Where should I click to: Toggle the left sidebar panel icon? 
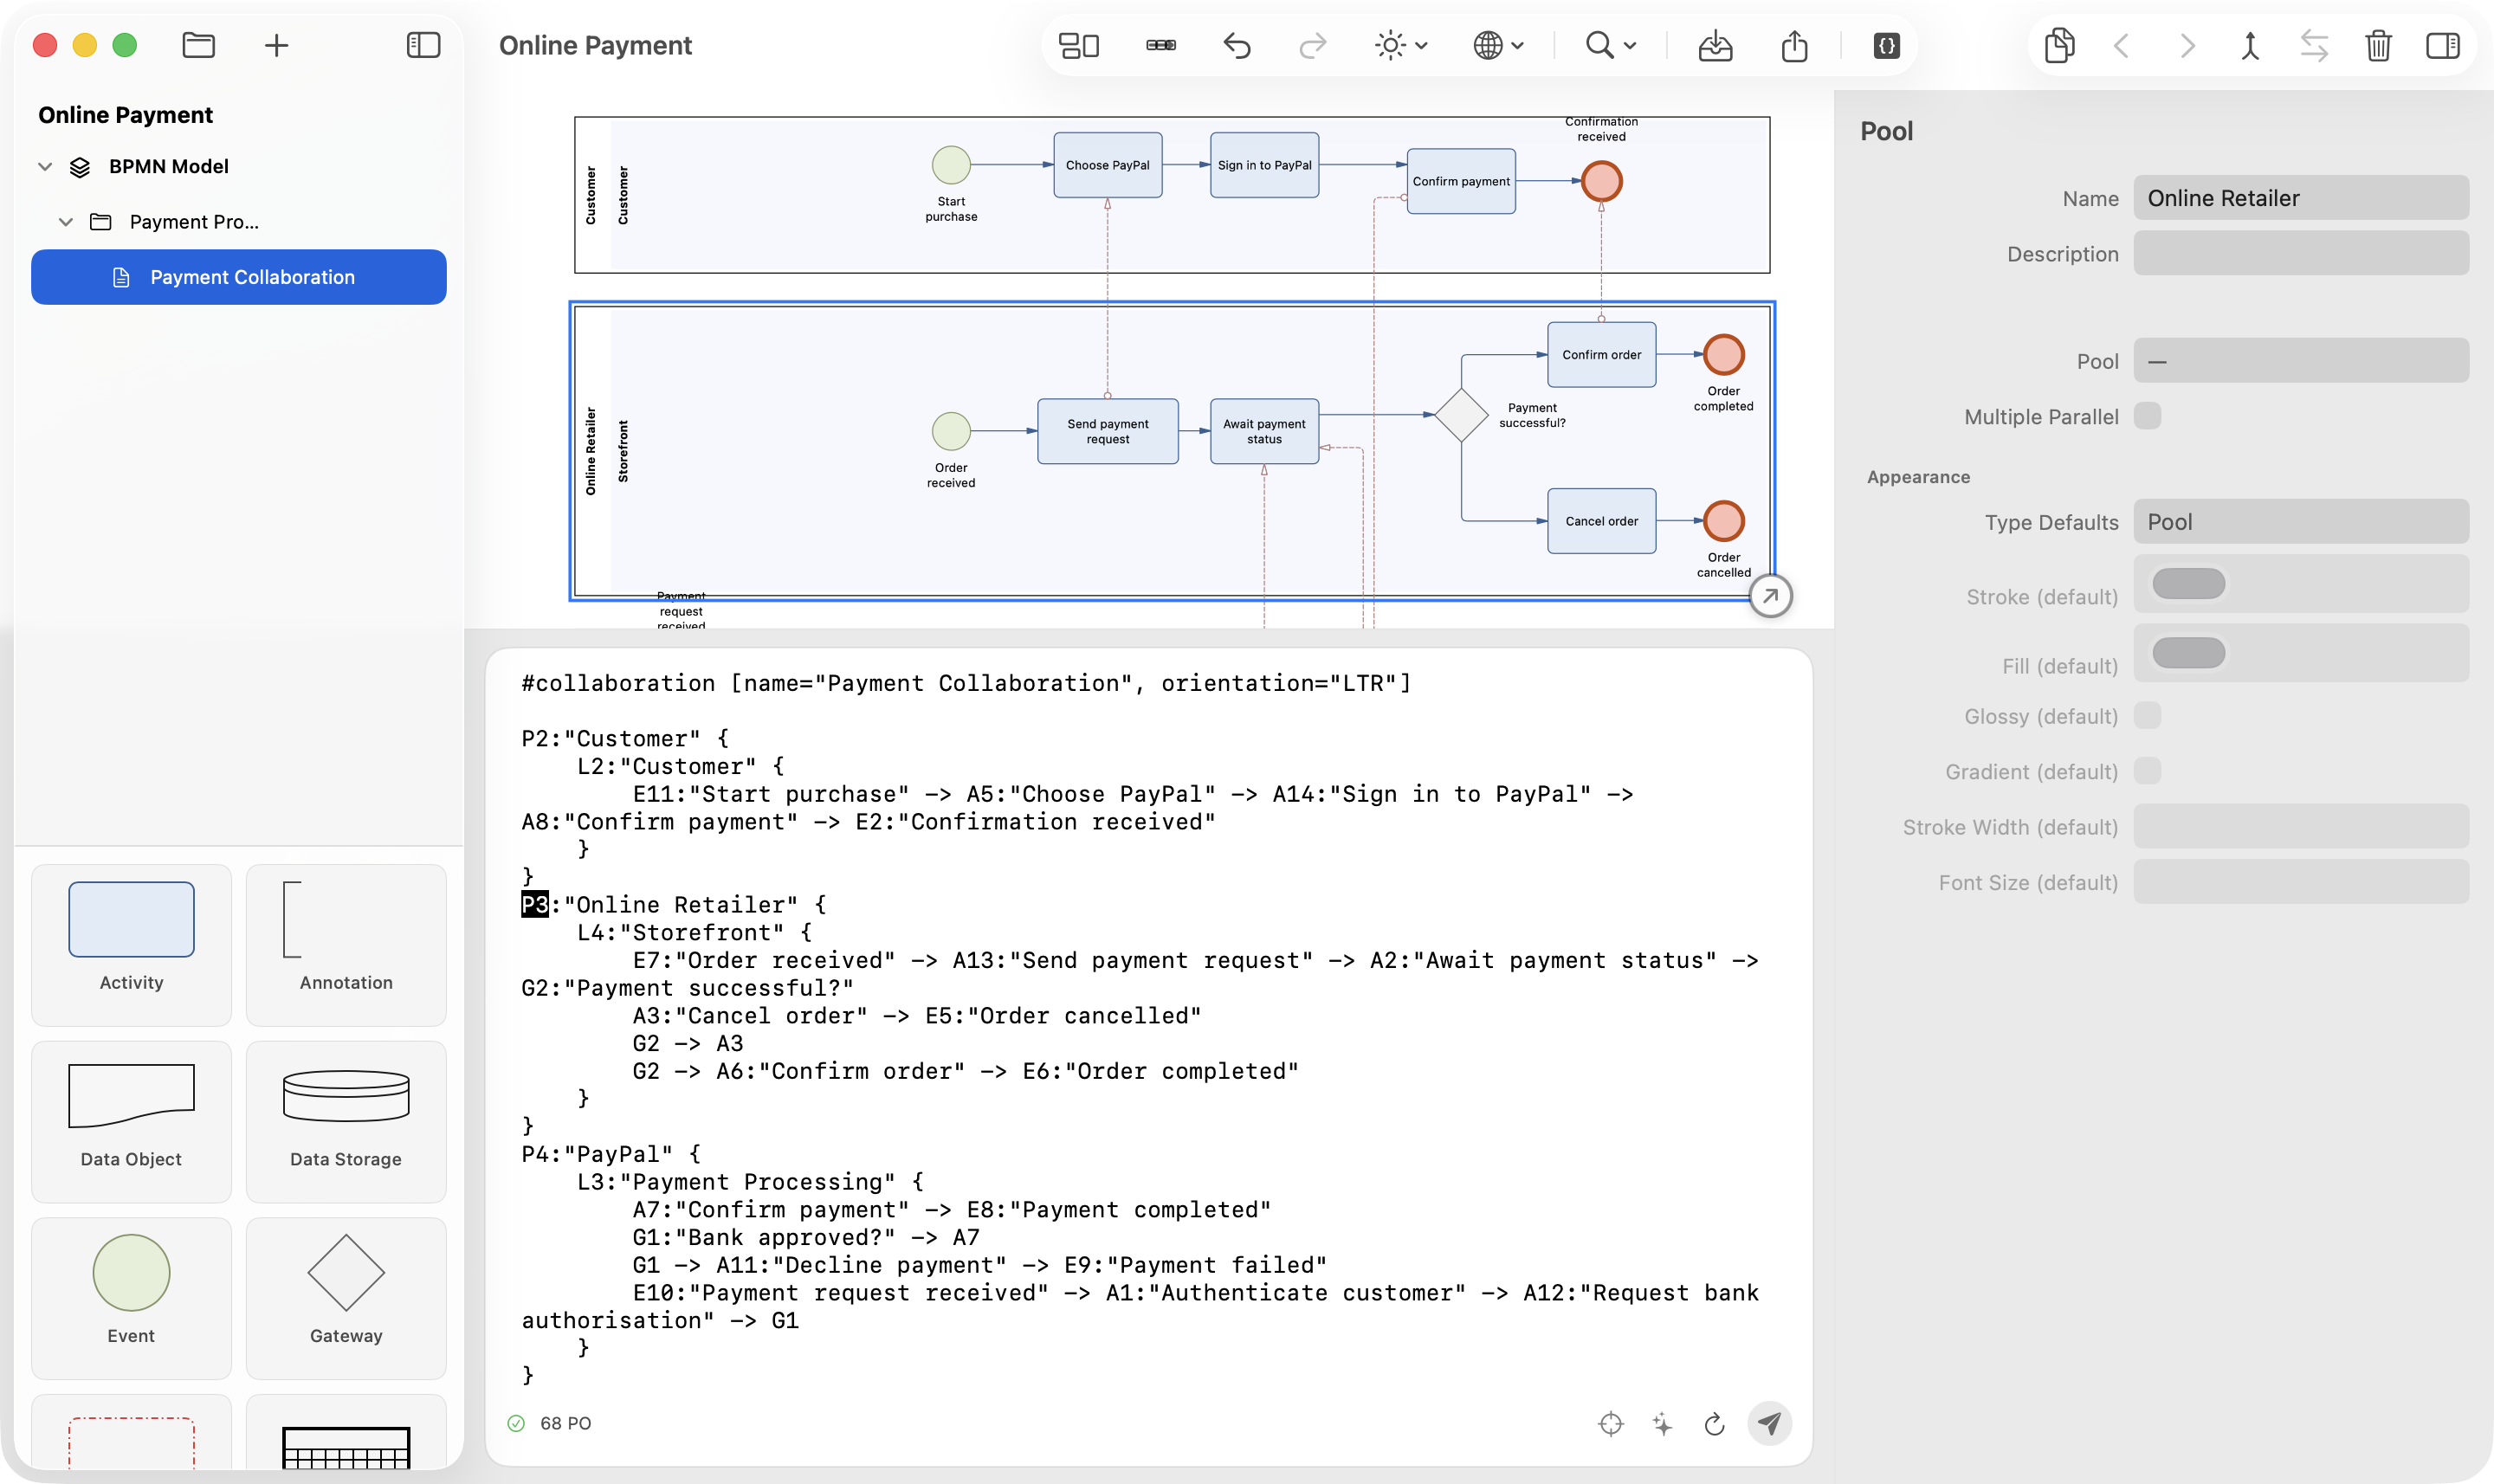[x=423, y=45]
